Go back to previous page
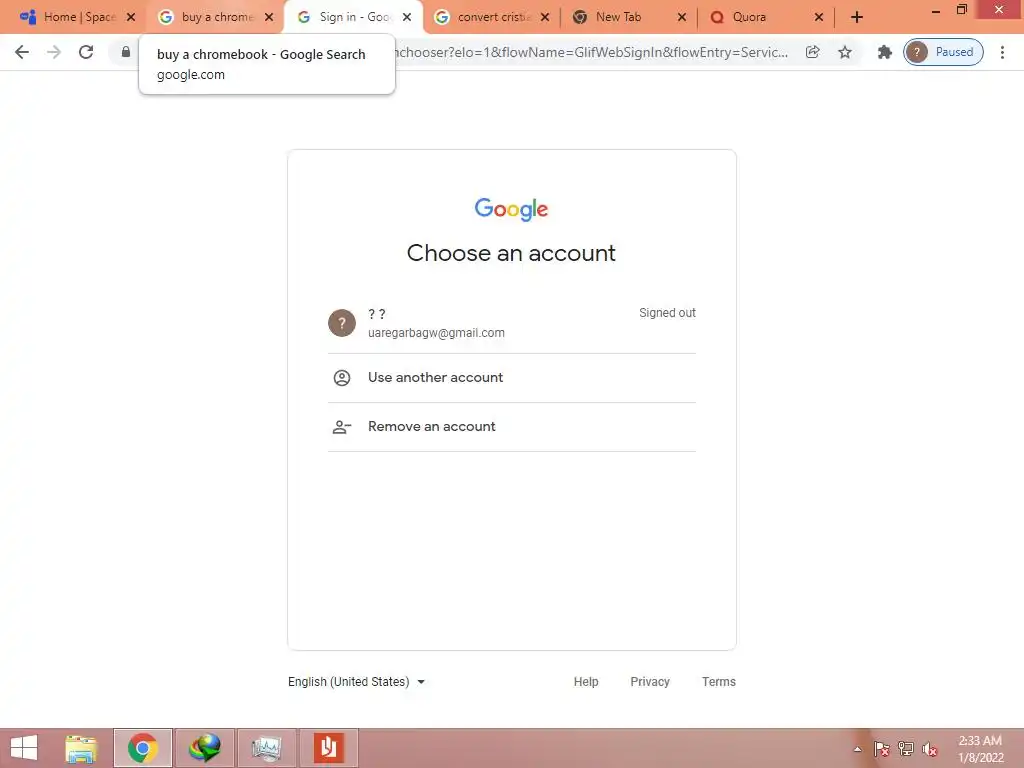Screen dimensions: 1024x768 [x=22, y=52]
